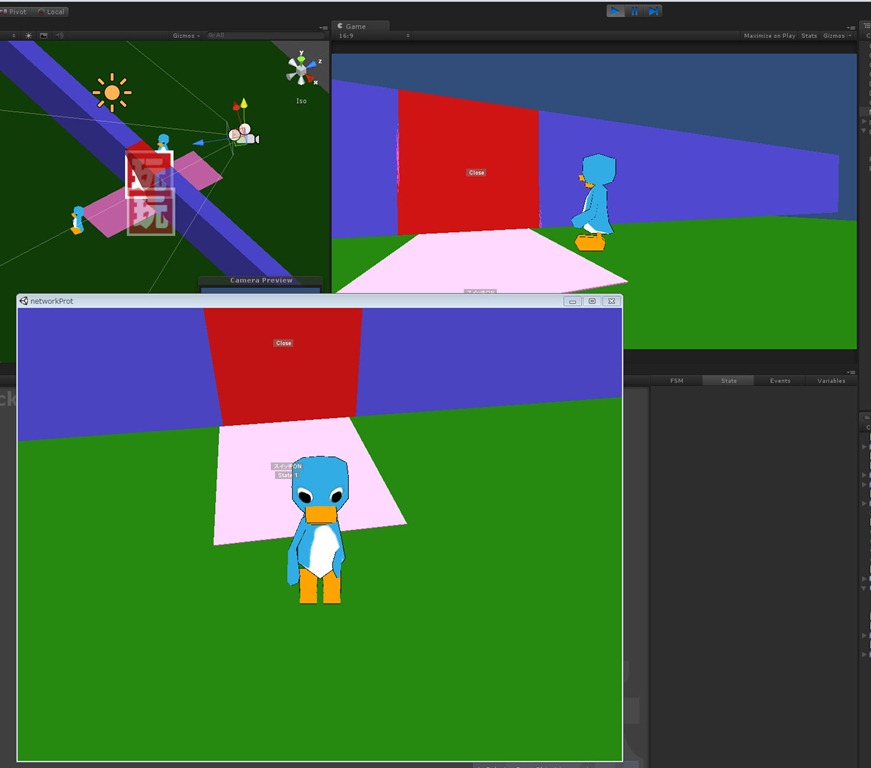
Task: Toggle the scene skybox/effects image icon
Action: click(x=43, y=36)
